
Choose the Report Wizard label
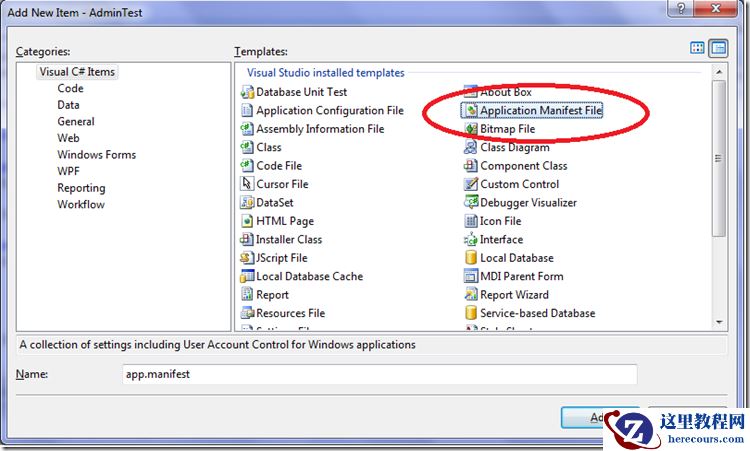click(514, 295)
